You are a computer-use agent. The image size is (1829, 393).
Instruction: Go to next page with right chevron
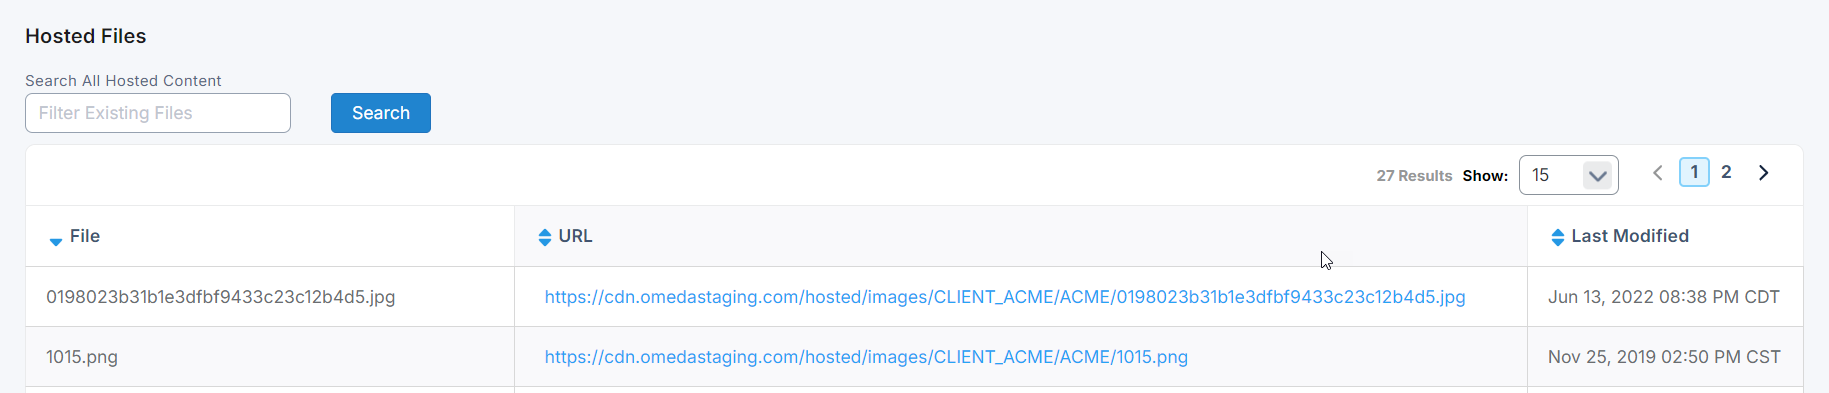(1764, 173)
